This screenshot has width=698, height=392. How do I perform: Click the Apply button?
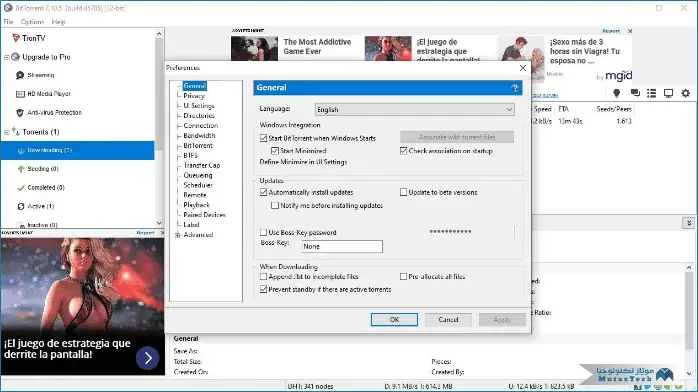(x=502, y=319)
